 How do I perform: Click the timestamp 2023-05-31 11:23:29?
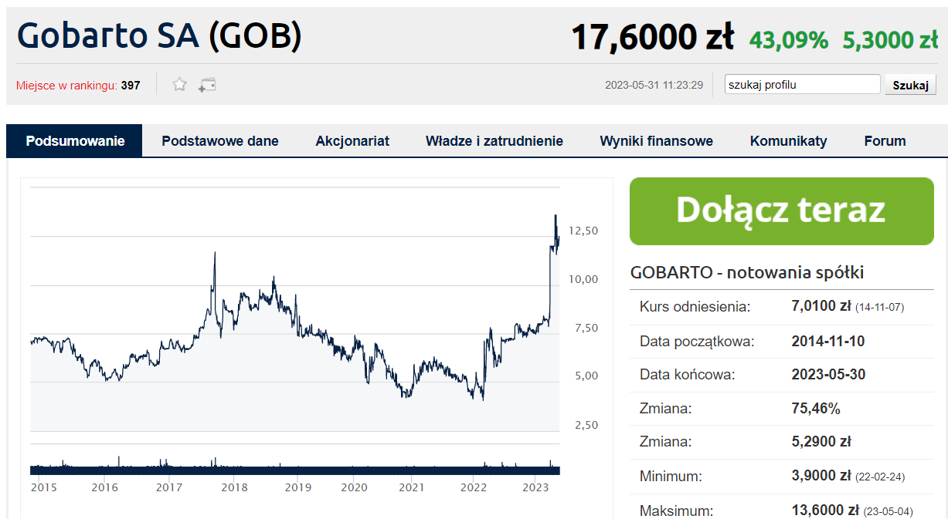654,85
